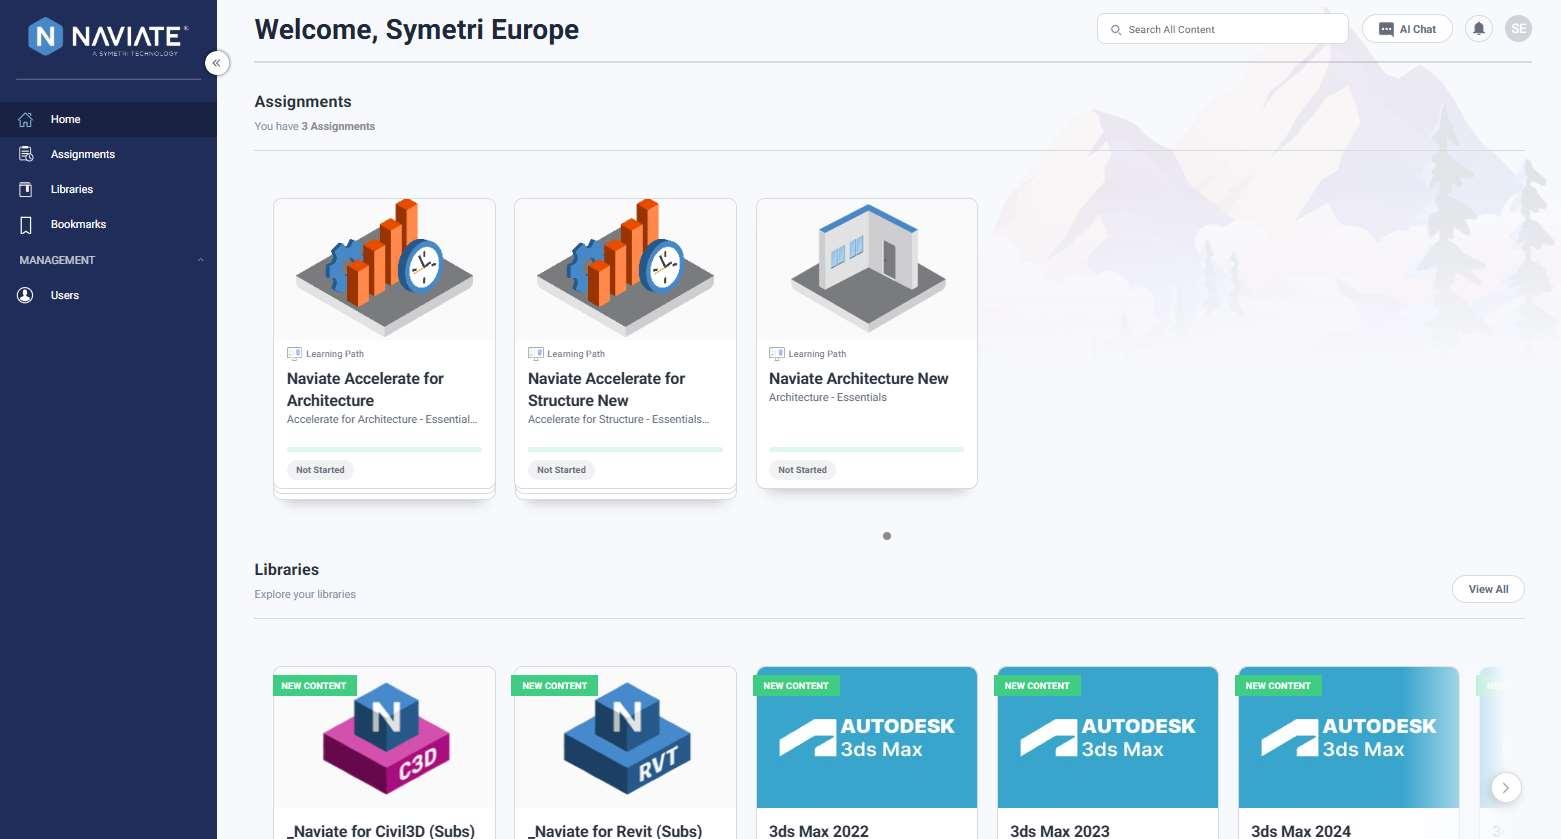Click the Assignments sidebar icon
The height and width of the screenshot is (839, 1561).
(x=26, y=154)
